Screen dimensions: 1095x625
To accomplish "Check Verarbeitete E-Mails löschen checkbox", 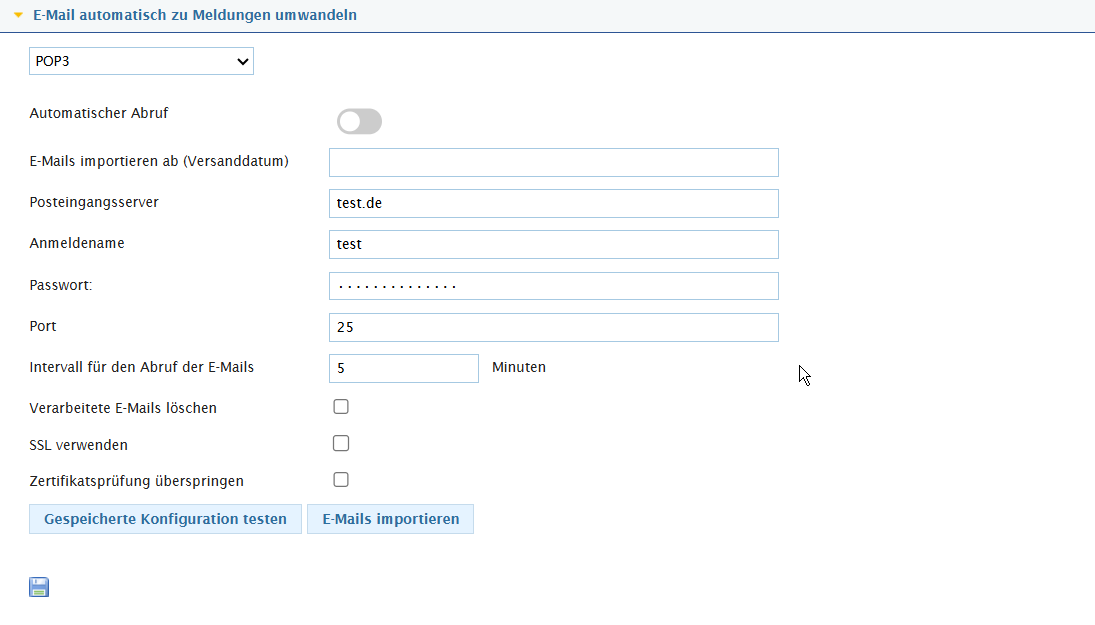I will [x=341, y=406].
